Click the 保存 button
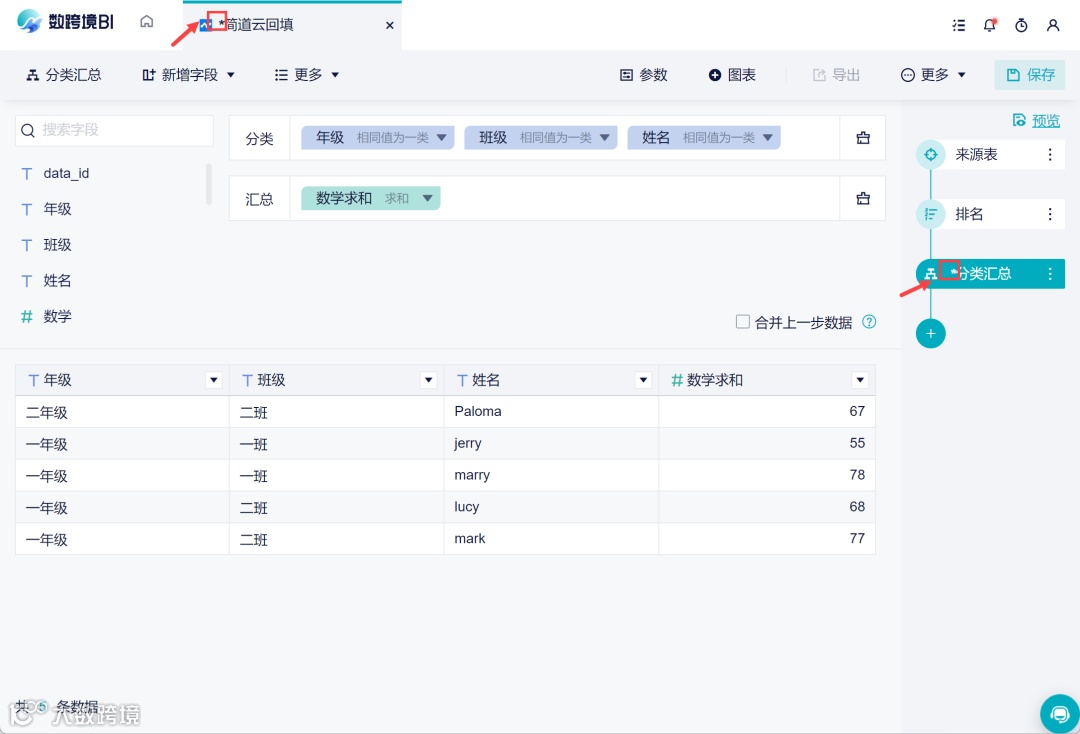 (1029, 74)
